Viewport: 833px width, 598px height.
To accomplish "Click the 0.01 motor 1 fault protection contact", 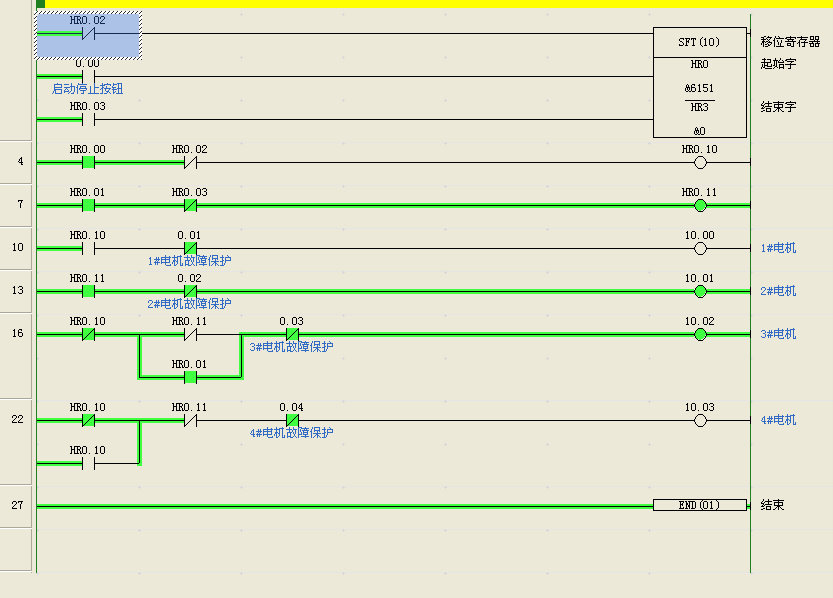I will [190, 249].
